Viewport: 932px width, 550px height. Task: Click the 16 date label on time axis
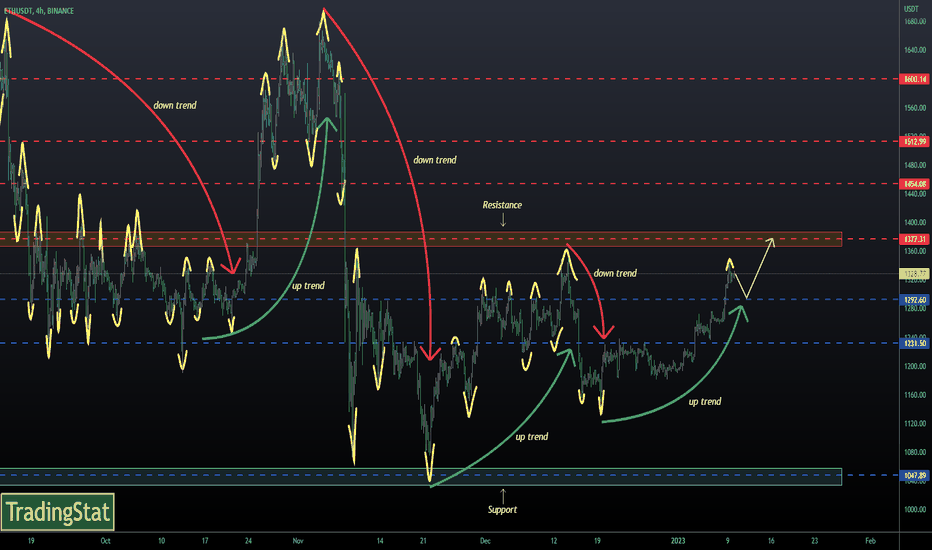(x=771, y=541)
